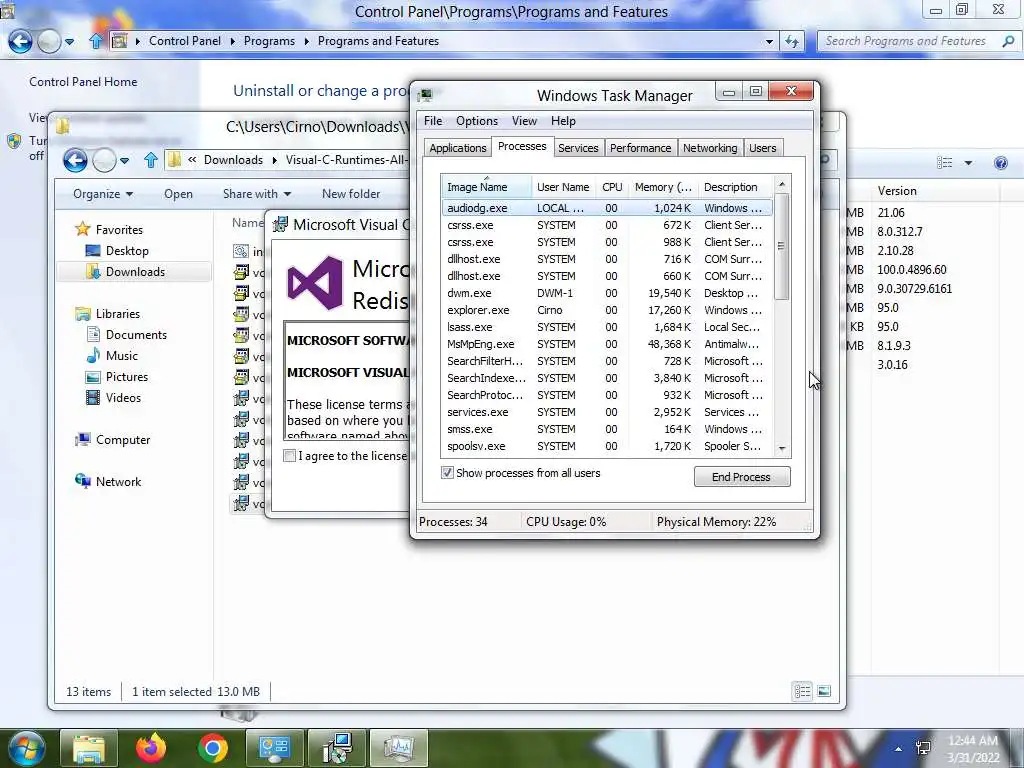Screen dimensions: 1024x768
Task: Open Options menu in Task Manager
Action: [477, 121]
